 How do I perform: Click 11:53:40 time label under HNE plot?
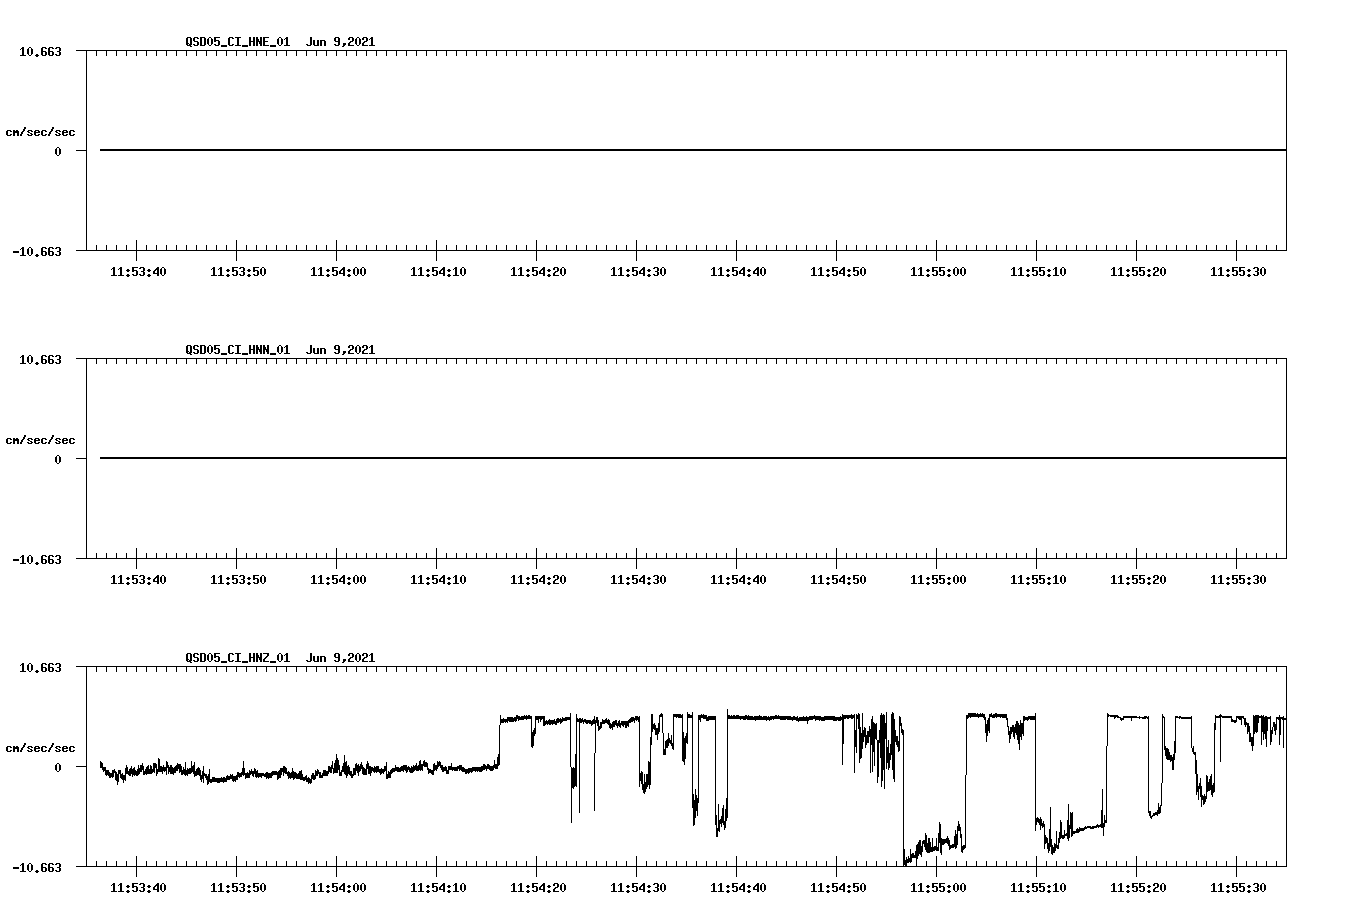(138, 271)
